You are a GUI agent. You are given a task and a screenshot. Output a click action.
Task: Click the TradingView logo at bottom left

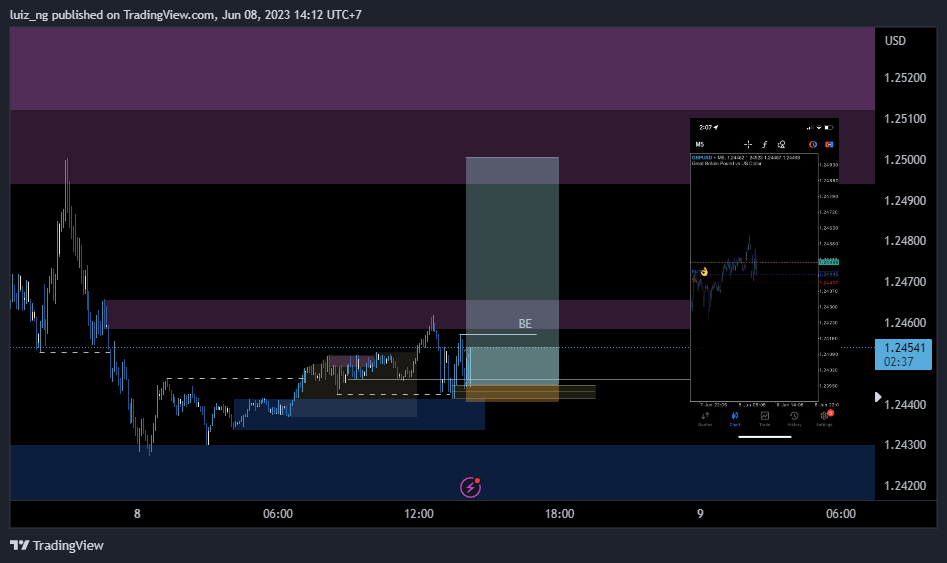[57, 545]
